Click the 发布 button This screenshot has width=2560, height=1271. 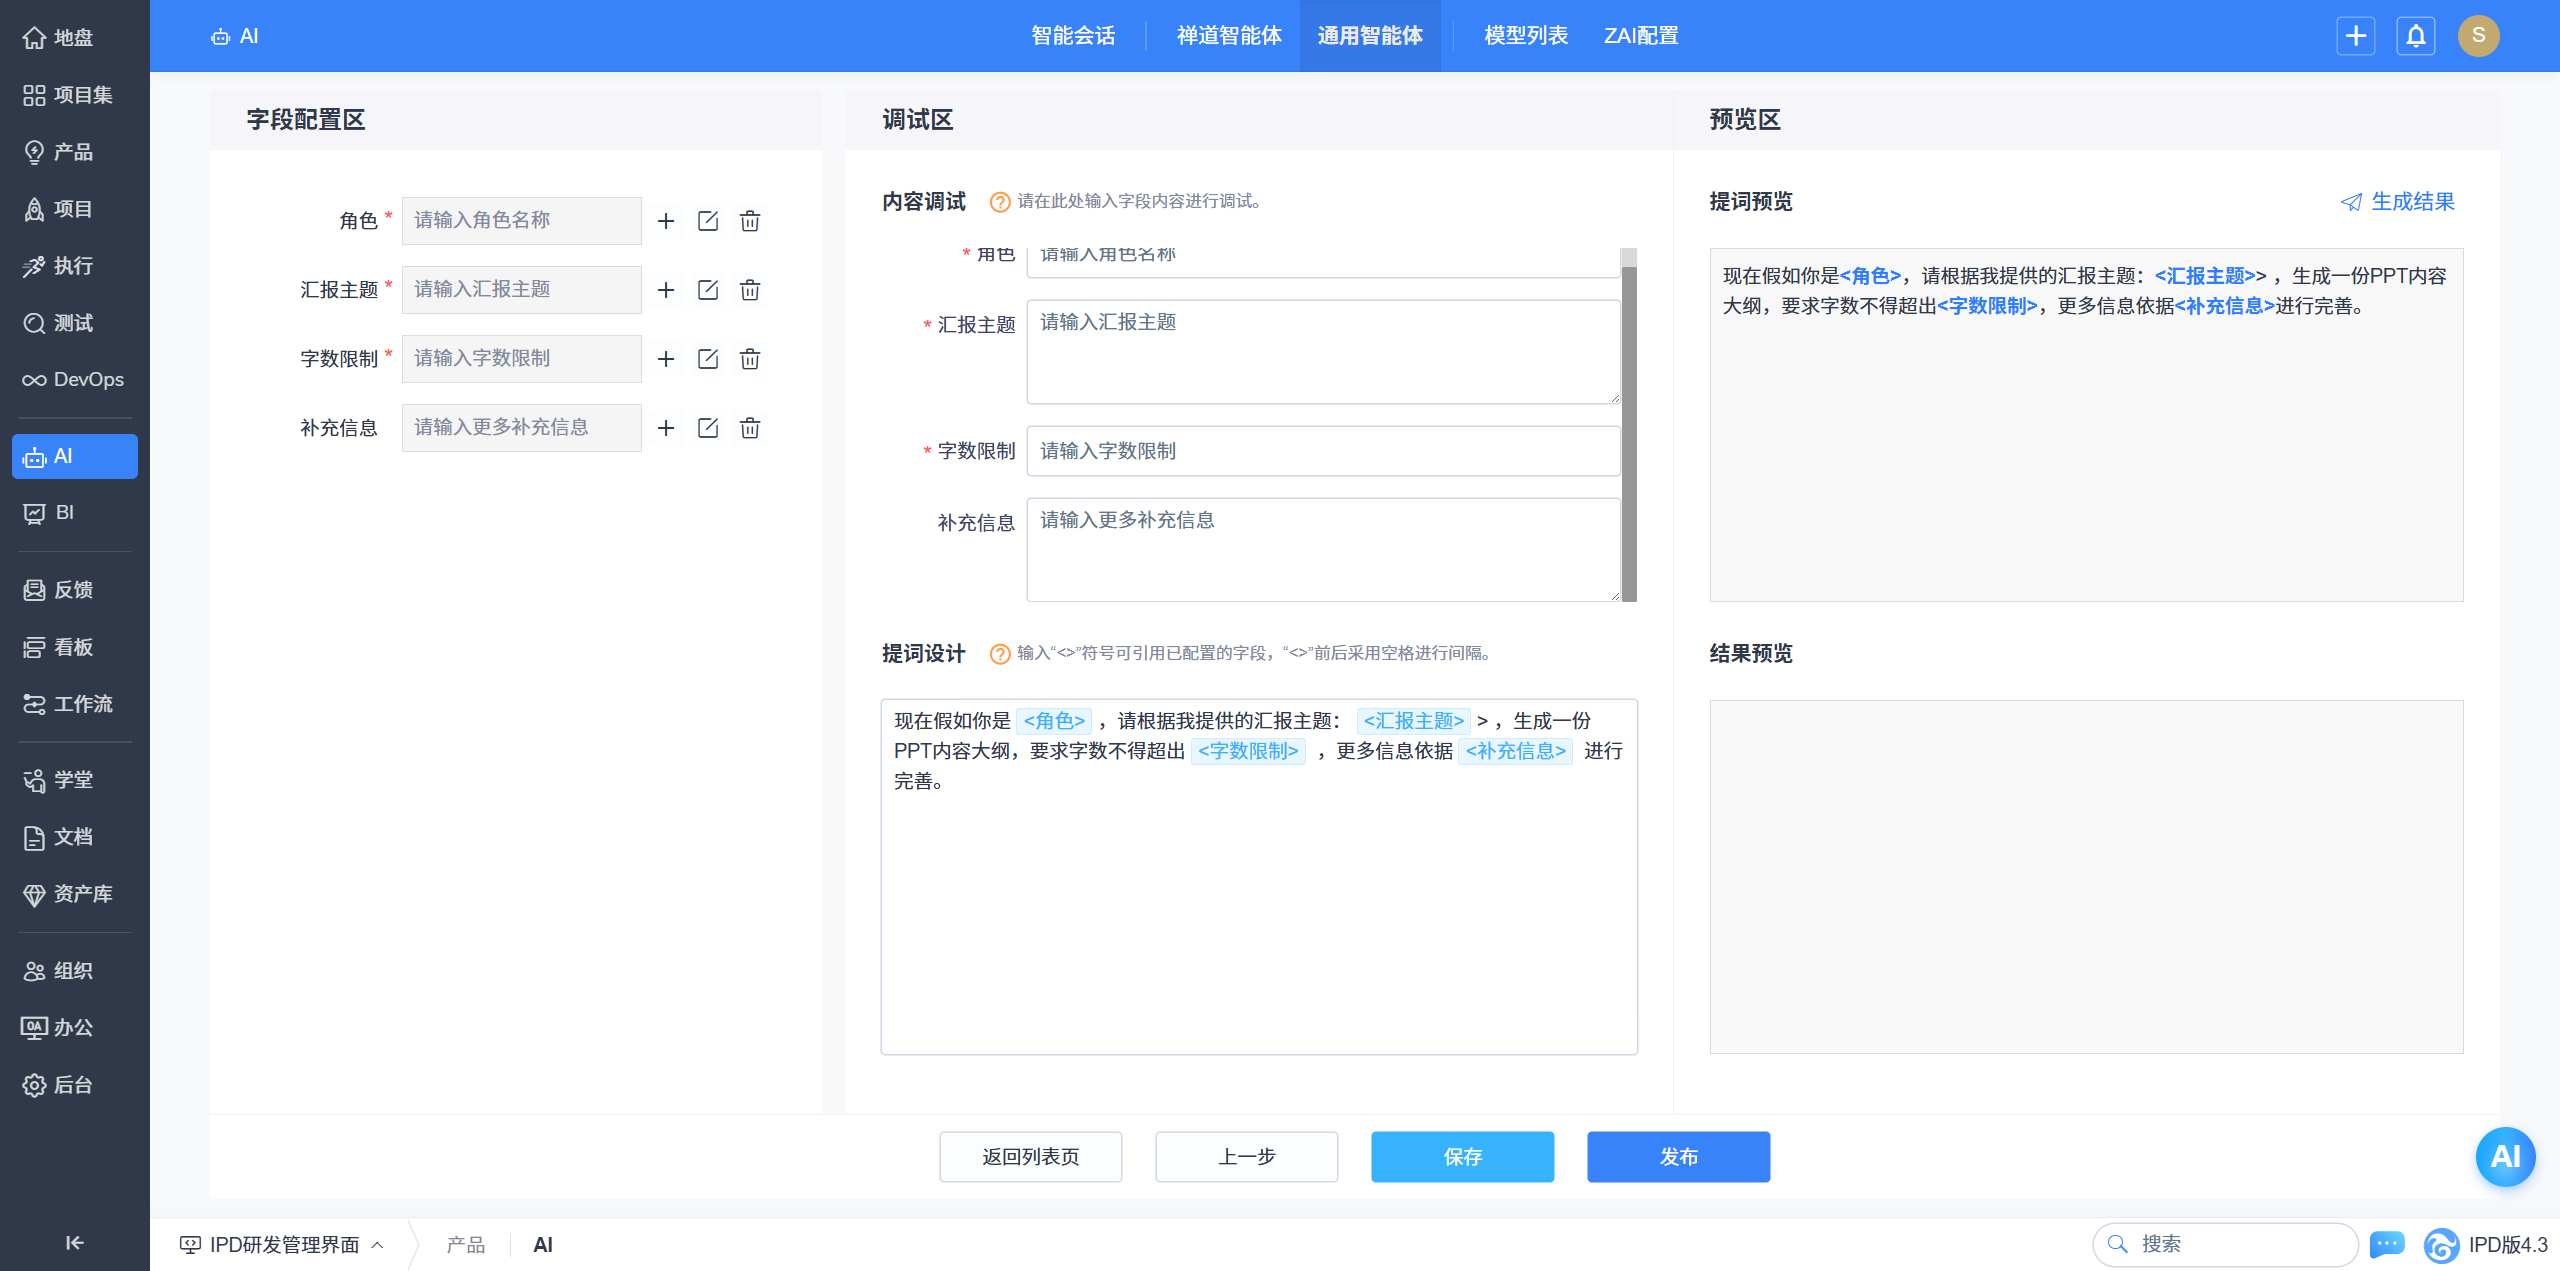(1678, 1157)
